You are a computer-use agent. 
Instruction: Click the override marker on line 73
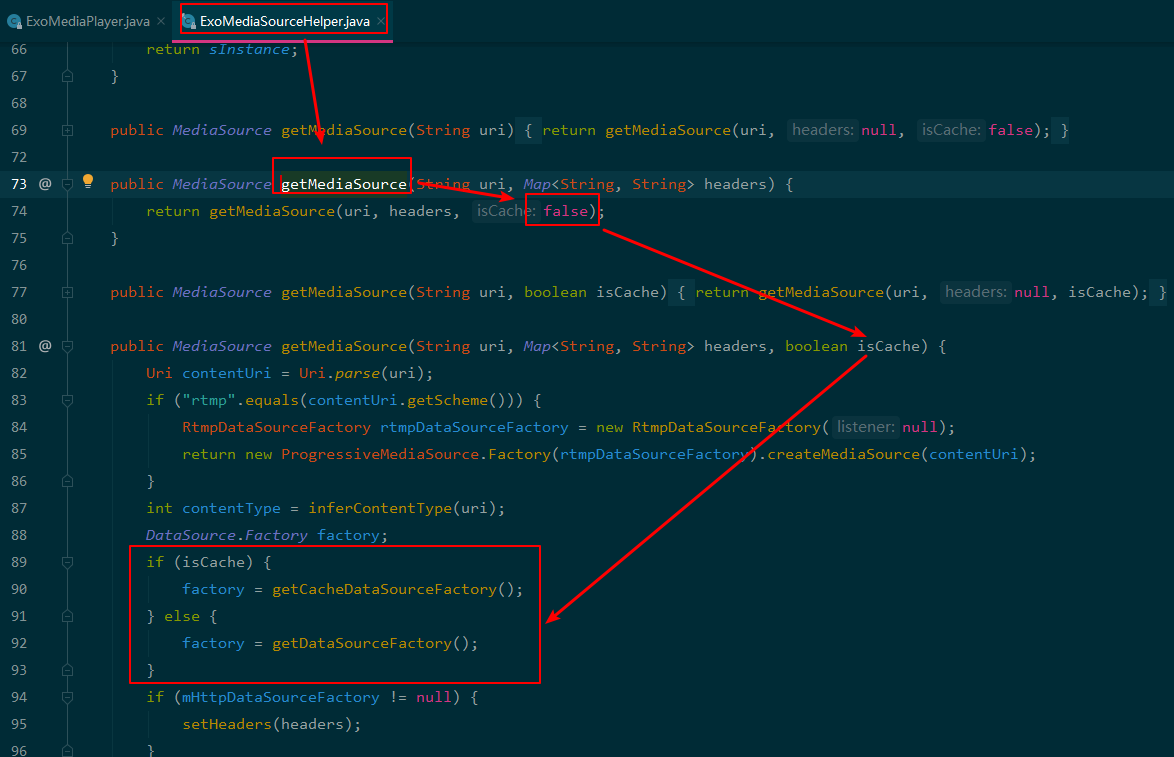45,183
